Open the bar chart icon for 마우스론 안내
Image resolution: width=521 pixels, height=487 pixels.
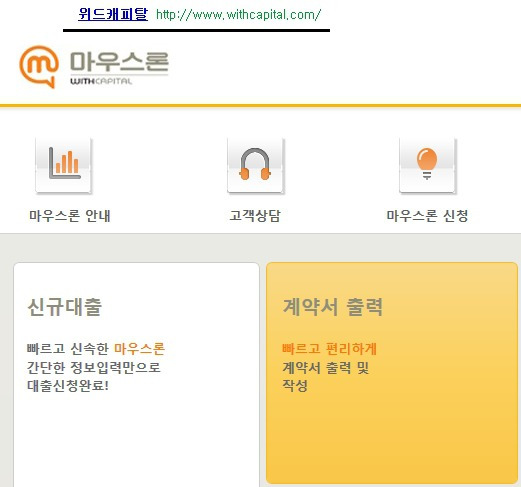click(64, 165)
